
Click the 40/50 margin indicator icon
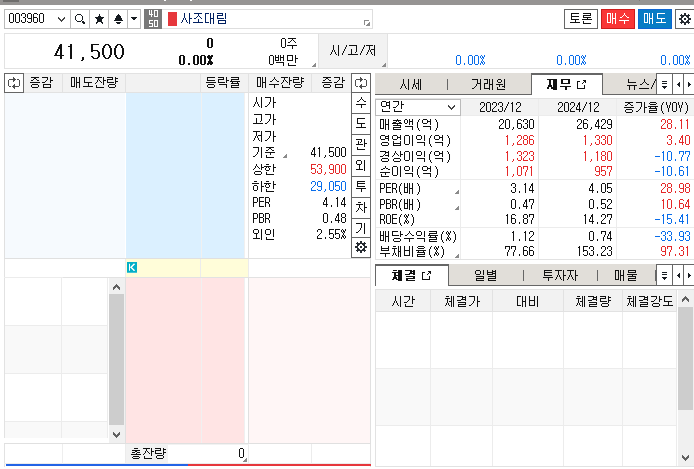tap(153, 19)
